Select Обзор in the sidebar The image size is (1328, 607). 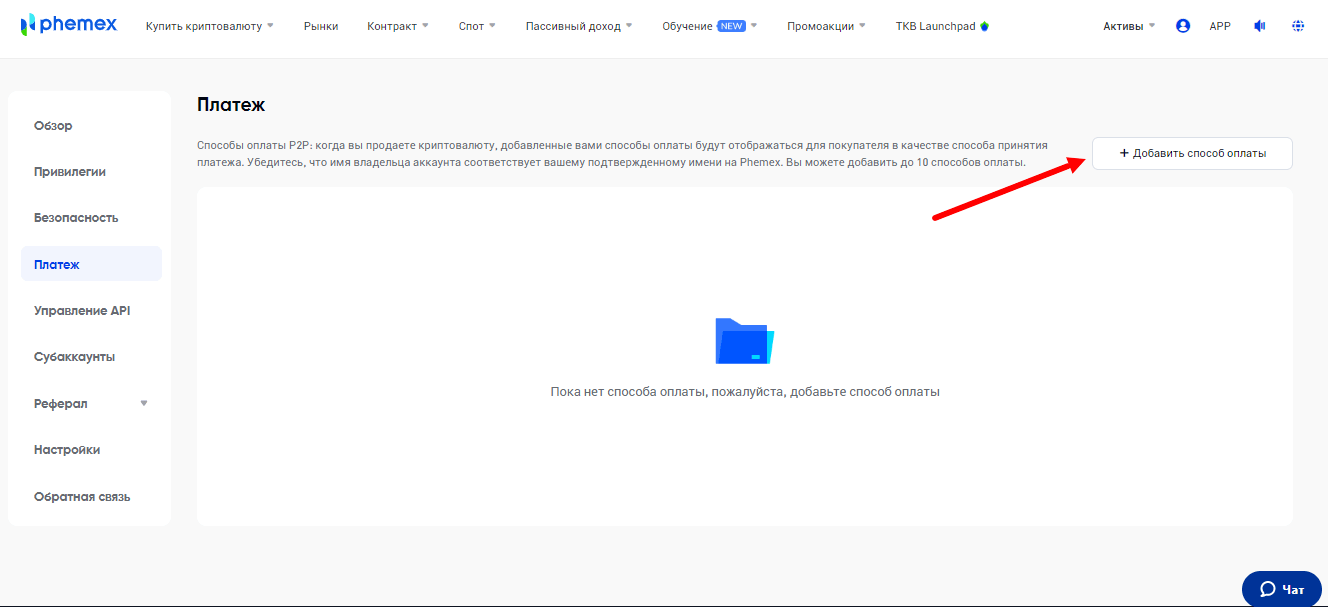(53, 125)
